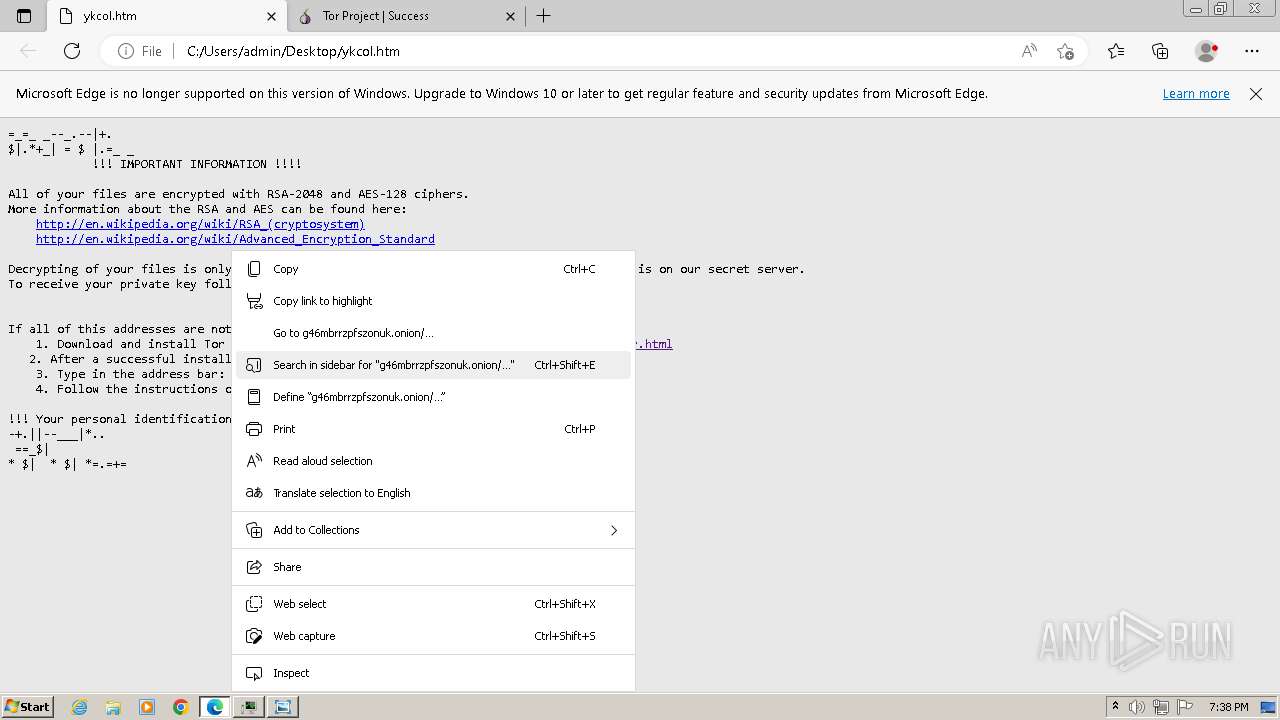
Task: Select Web select menu entry
Action: click(433, 604)
